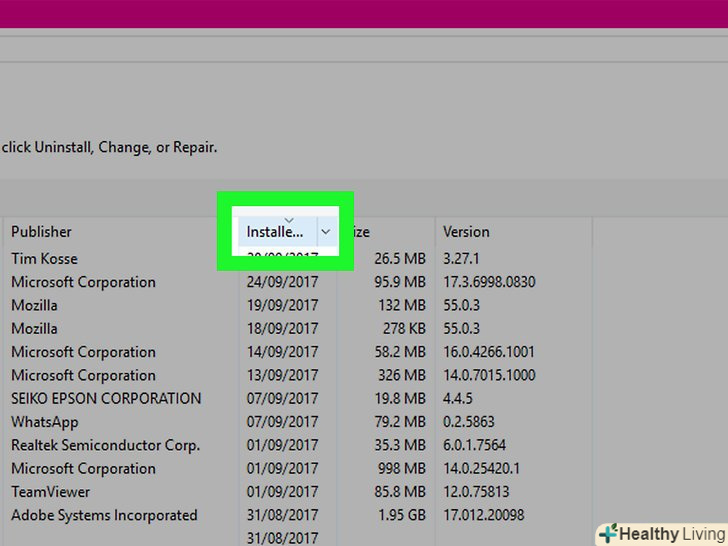Select the Realtek Semiconductor Corp. entry

(105, 445)
